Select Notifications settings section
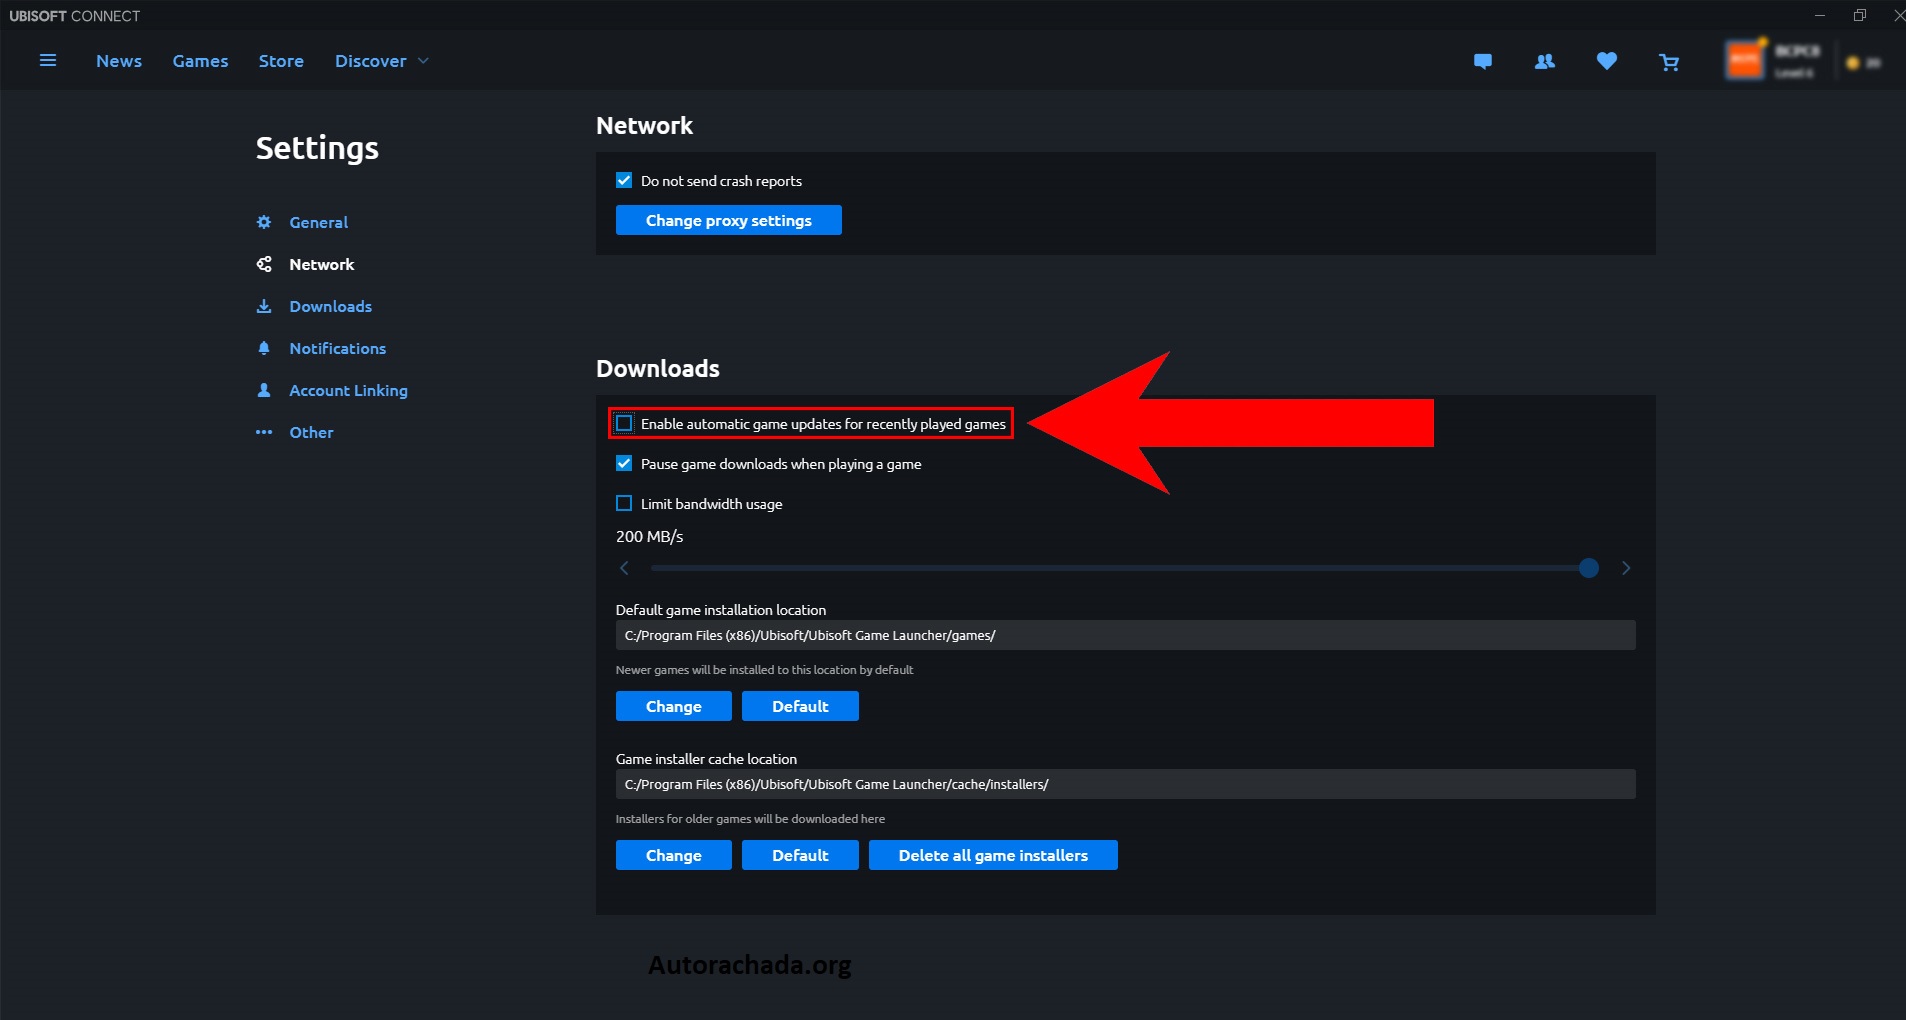This screenshot has height=1020, width=1906. click(338, 348)
